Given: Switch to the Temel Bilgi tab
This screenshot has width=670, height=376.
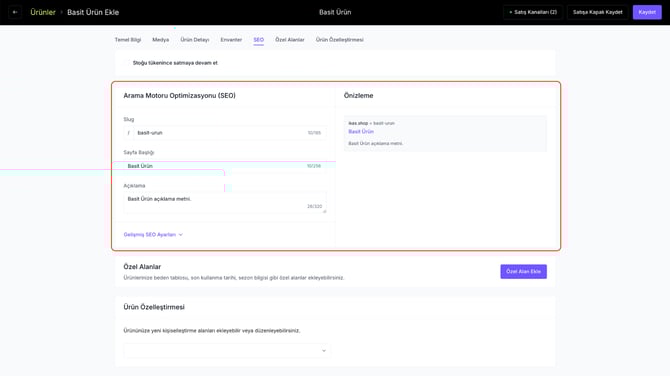Looking at the screenshot, I should coord(128,40).
